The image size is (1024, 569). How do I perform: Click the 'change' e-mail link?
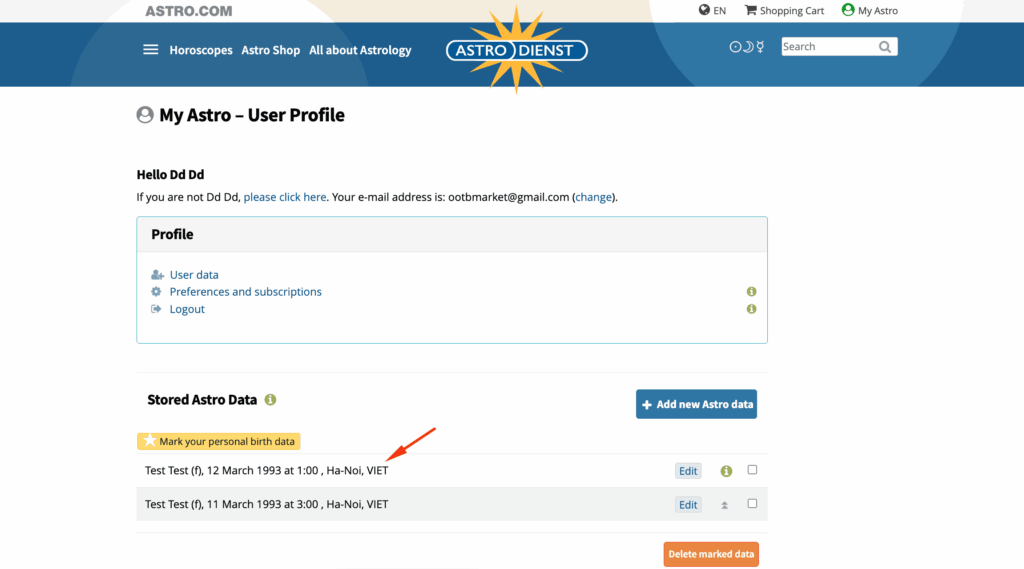pyautogui.click(x=594, y=197)
